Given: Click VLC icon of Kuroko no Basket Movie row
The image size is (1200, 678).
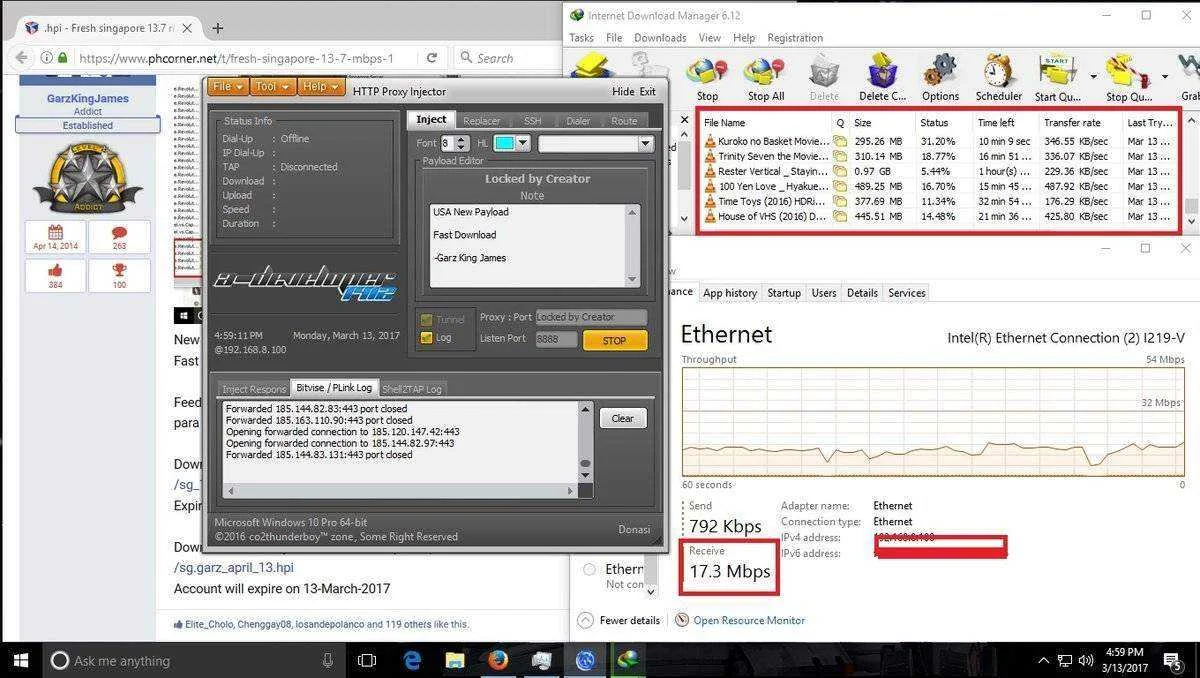Looking at the screenshot, I should pos(710,141).
